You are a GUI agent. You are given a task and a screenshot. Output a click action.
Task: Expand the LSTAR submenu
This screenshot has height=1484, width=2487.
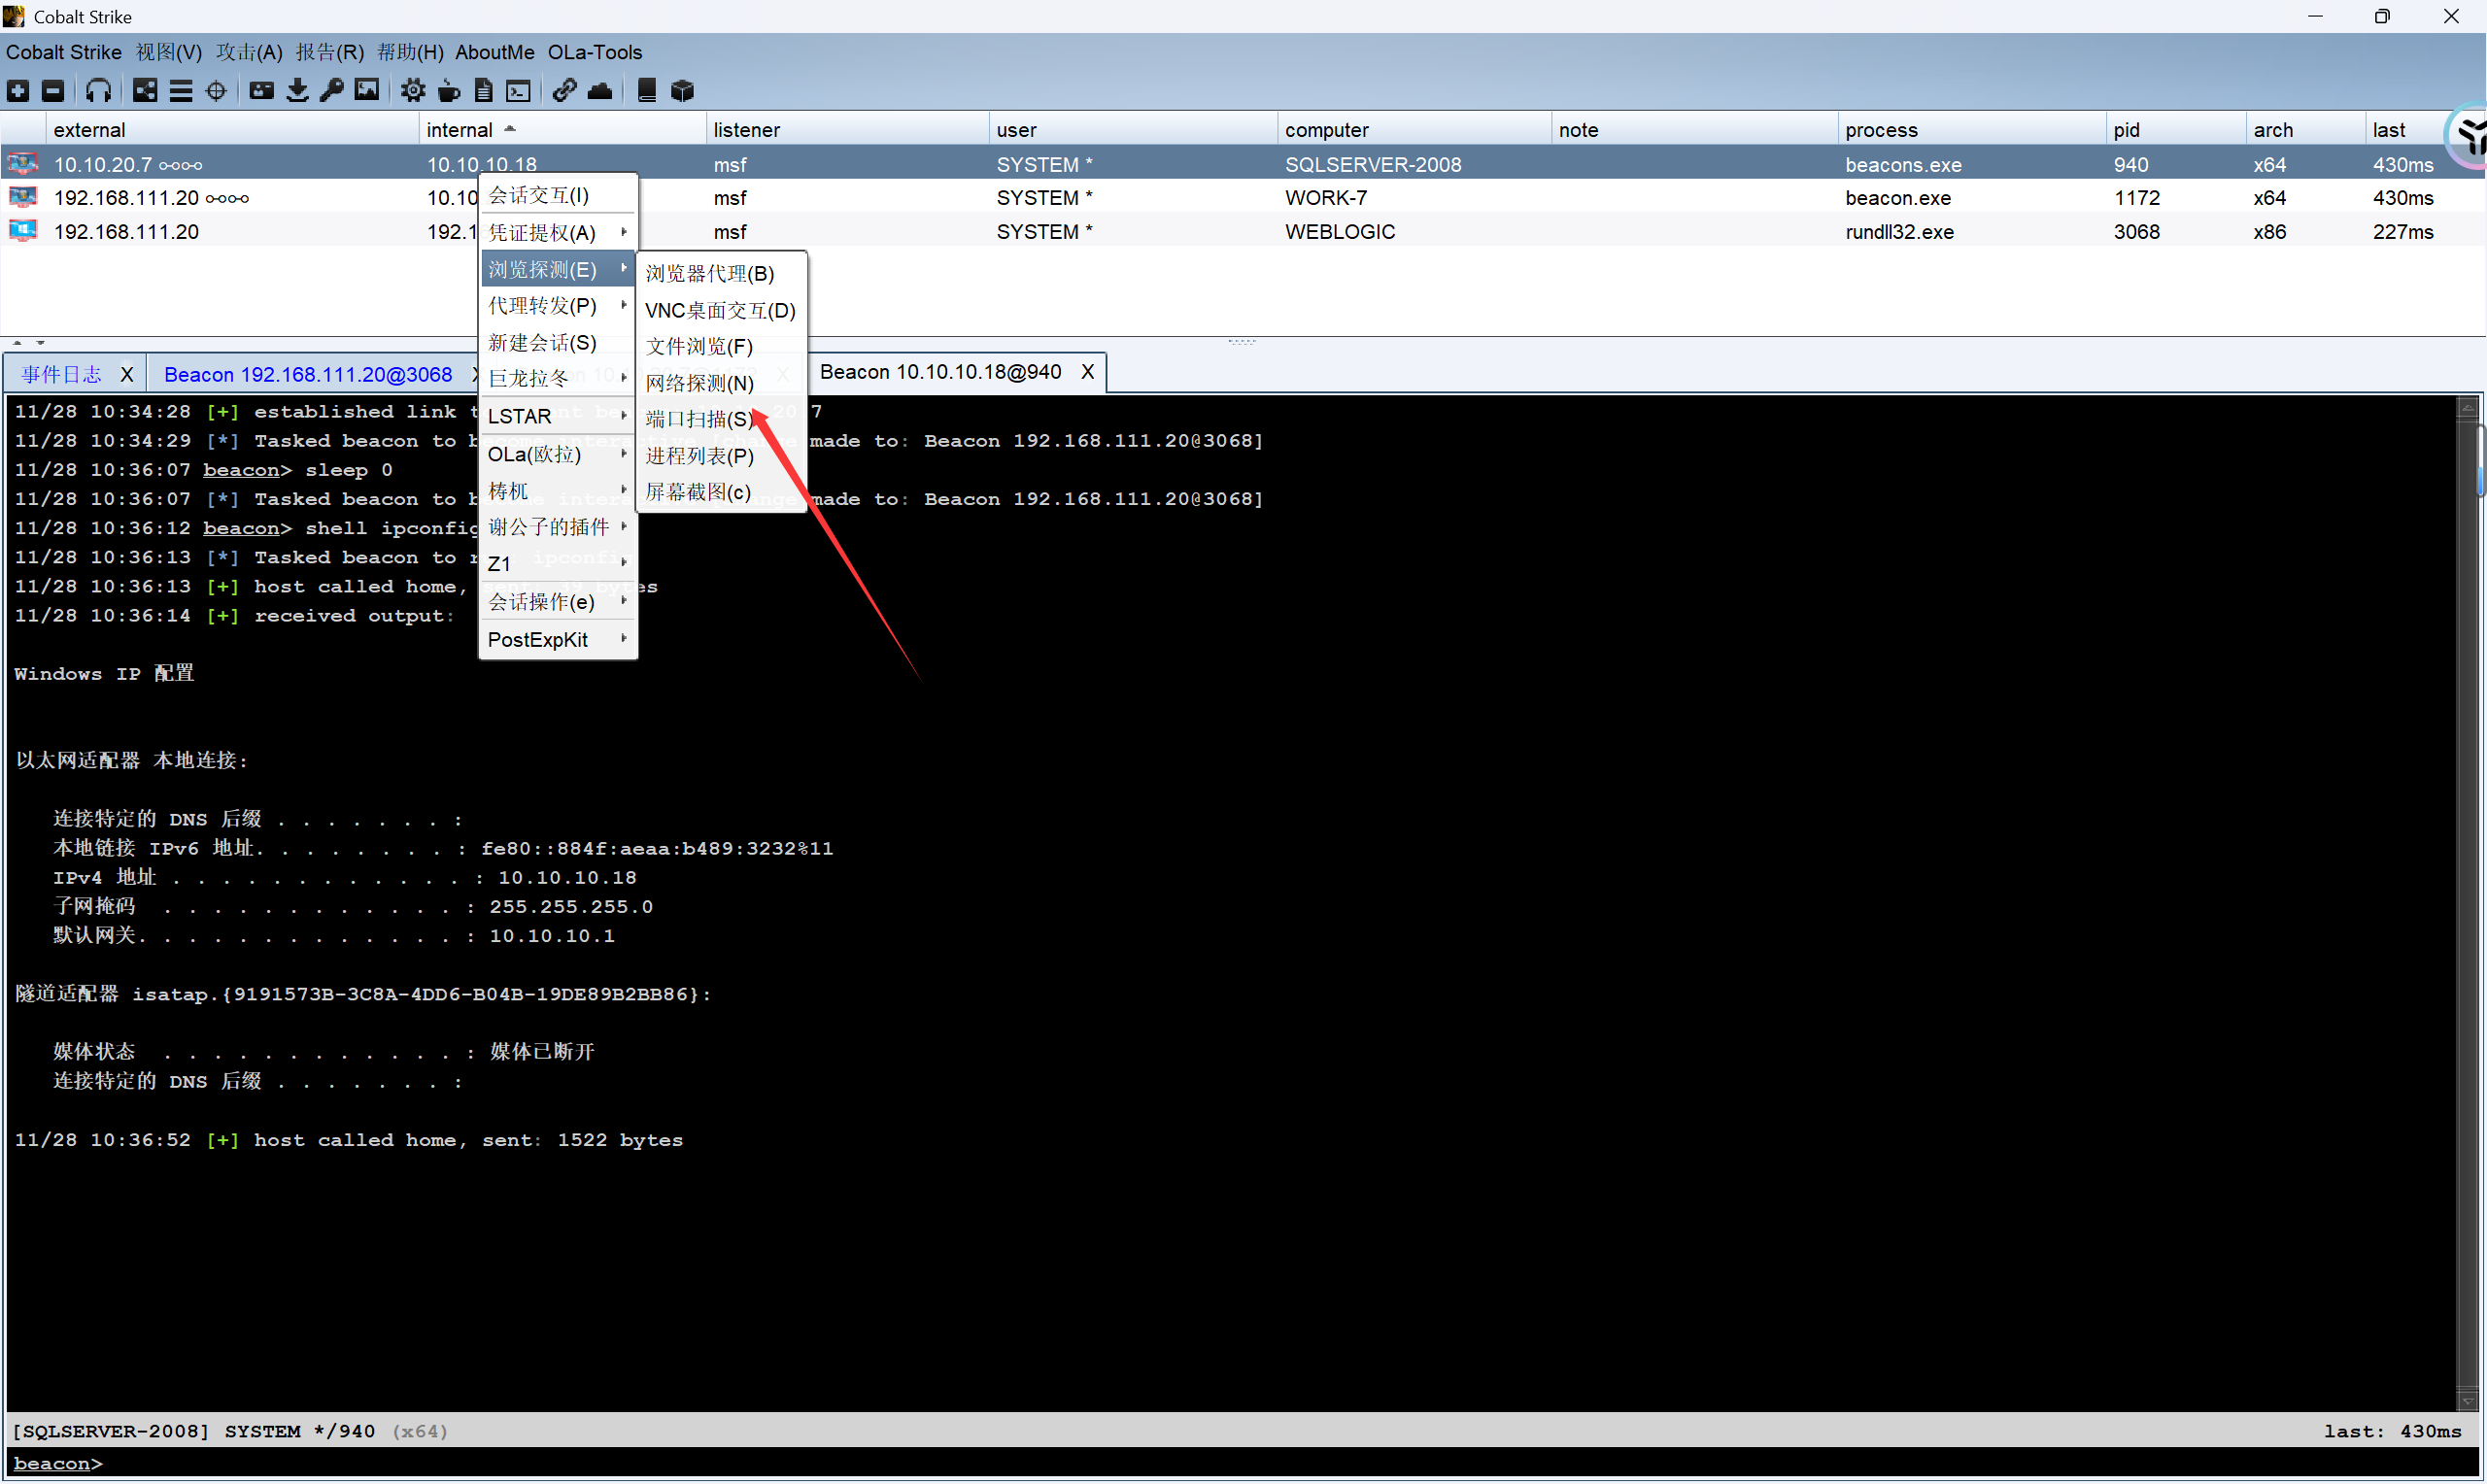tap(557, 416)
